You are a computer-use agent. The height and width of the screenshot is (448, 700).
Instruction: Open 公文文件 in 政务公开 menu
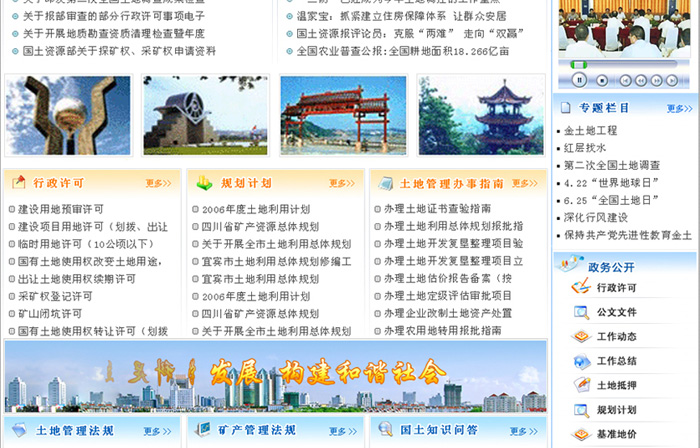point(617,312)
